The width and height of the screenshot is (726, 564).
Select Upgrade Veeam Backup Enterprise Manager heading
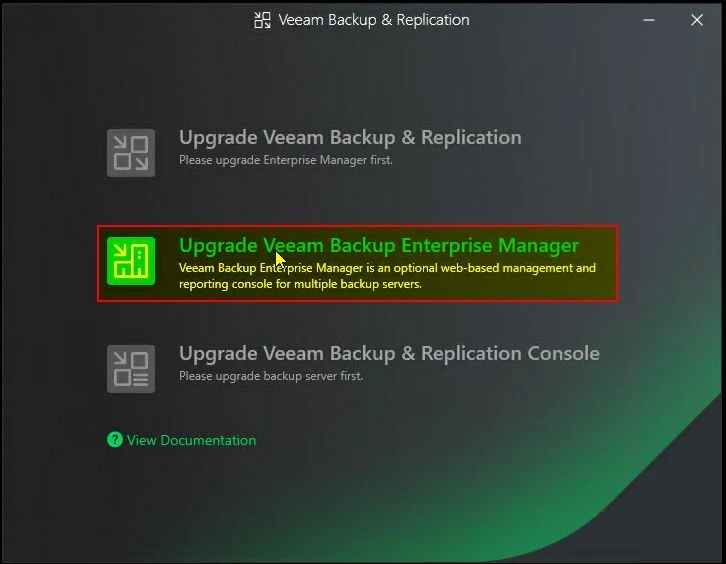378,246
